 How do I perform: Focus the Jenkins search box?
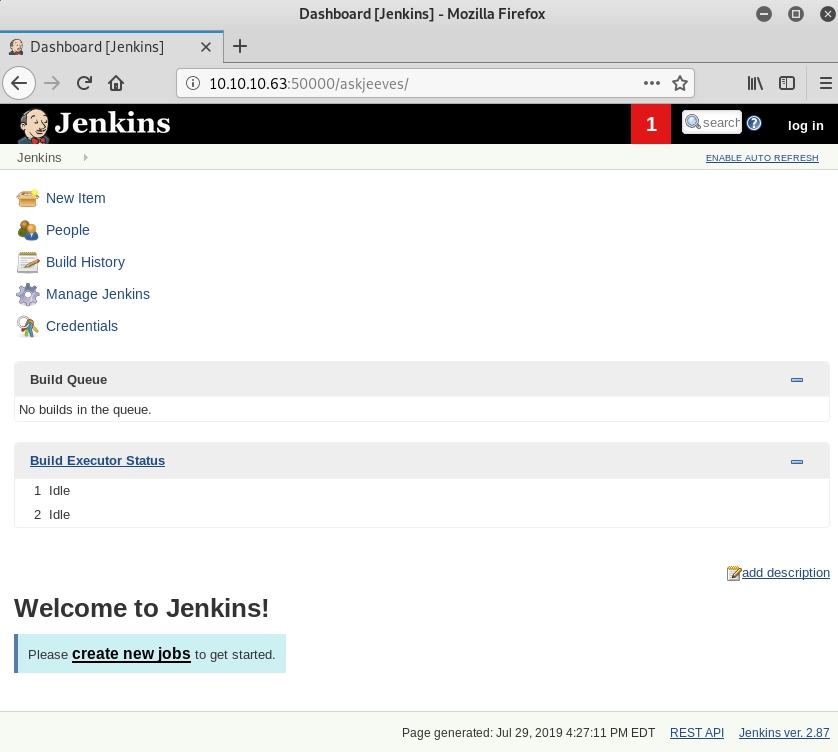711,122
